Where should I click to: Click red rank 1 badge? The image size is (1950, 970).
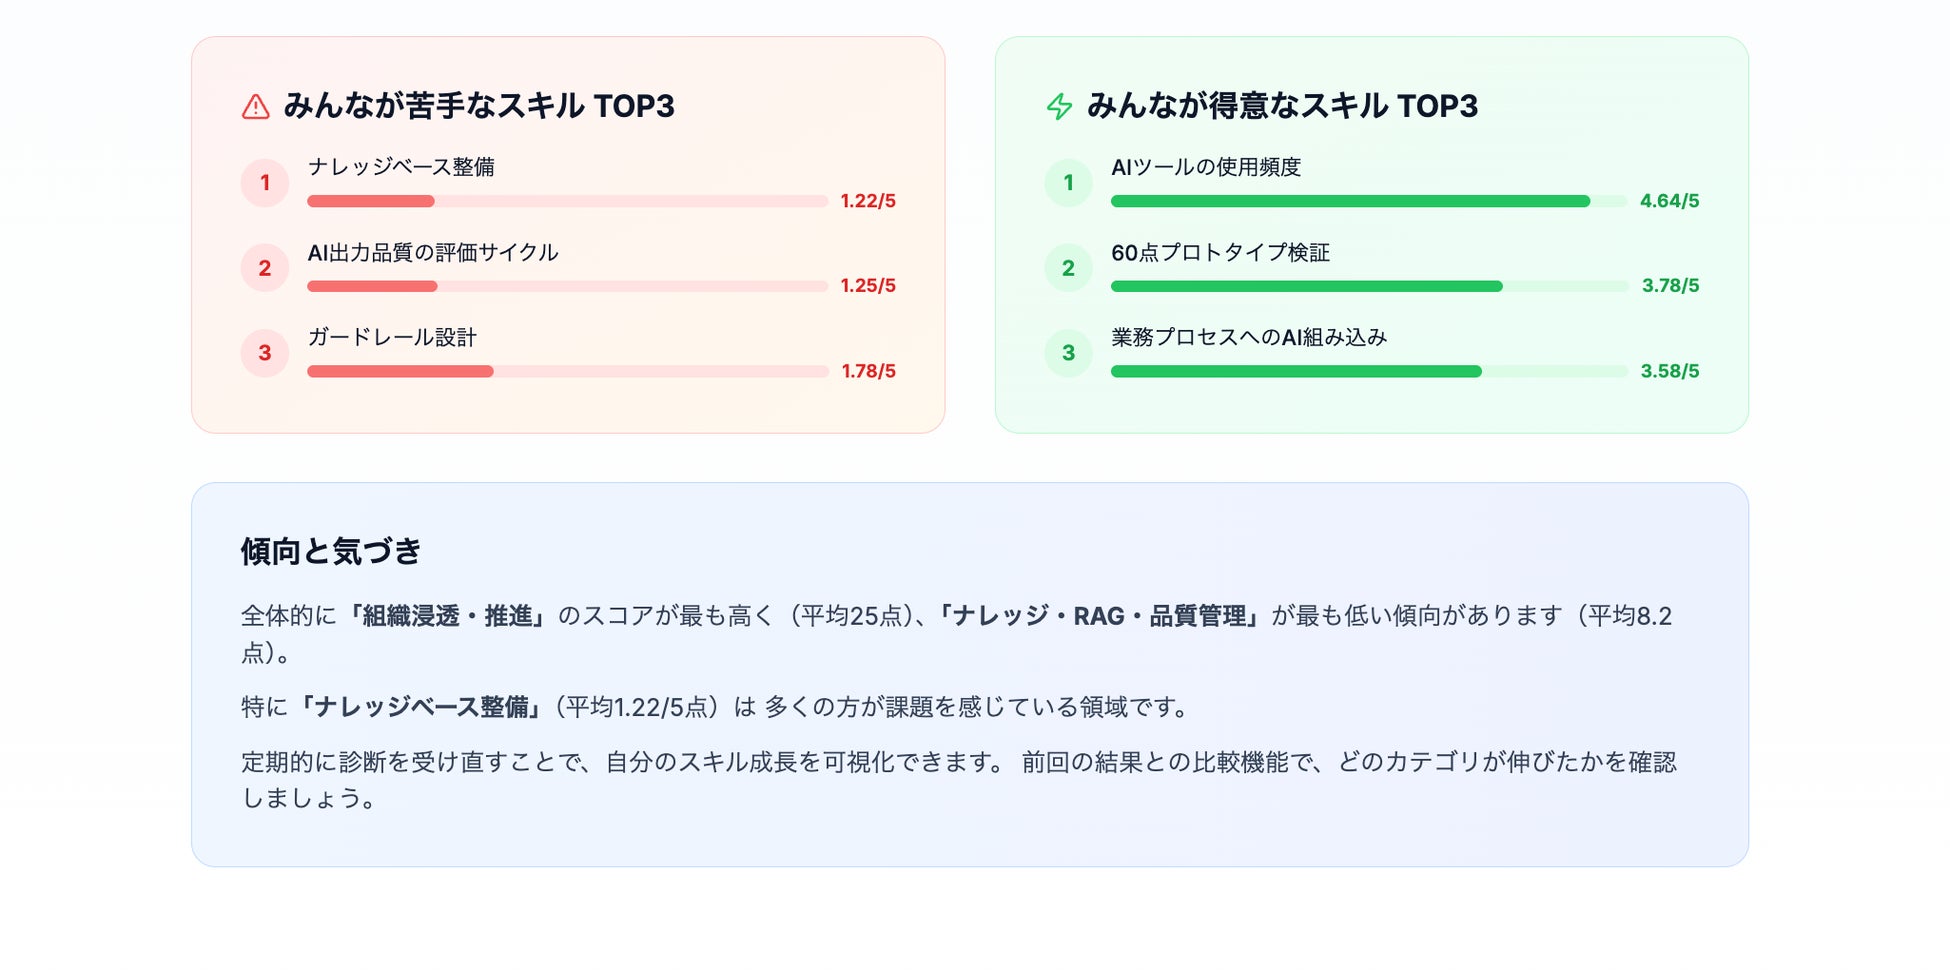coord(265,183)
